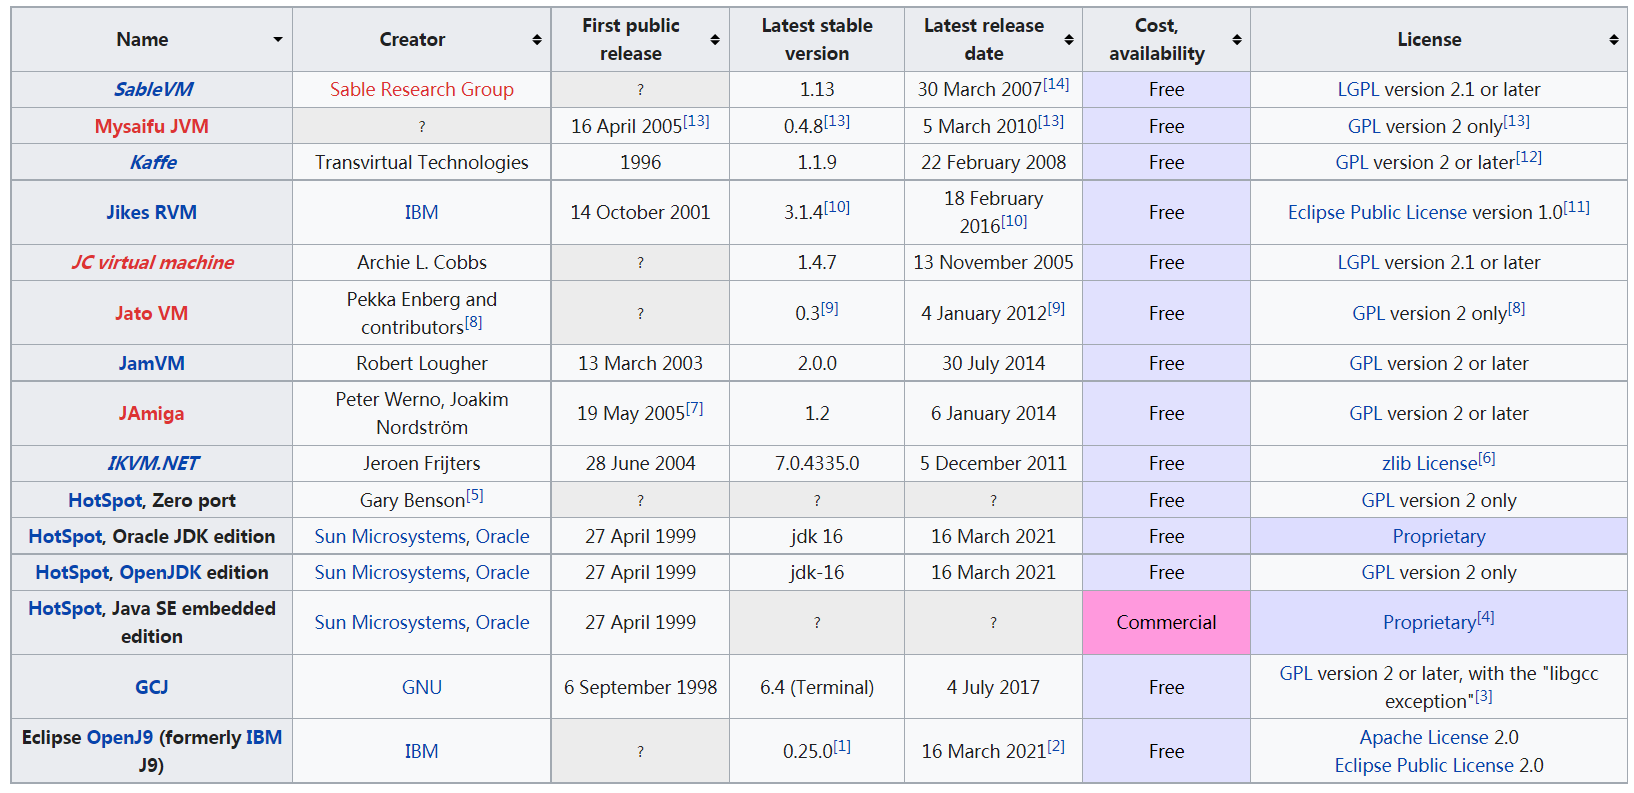Follow citation [12] on Kaffe license

point(1529,157)
